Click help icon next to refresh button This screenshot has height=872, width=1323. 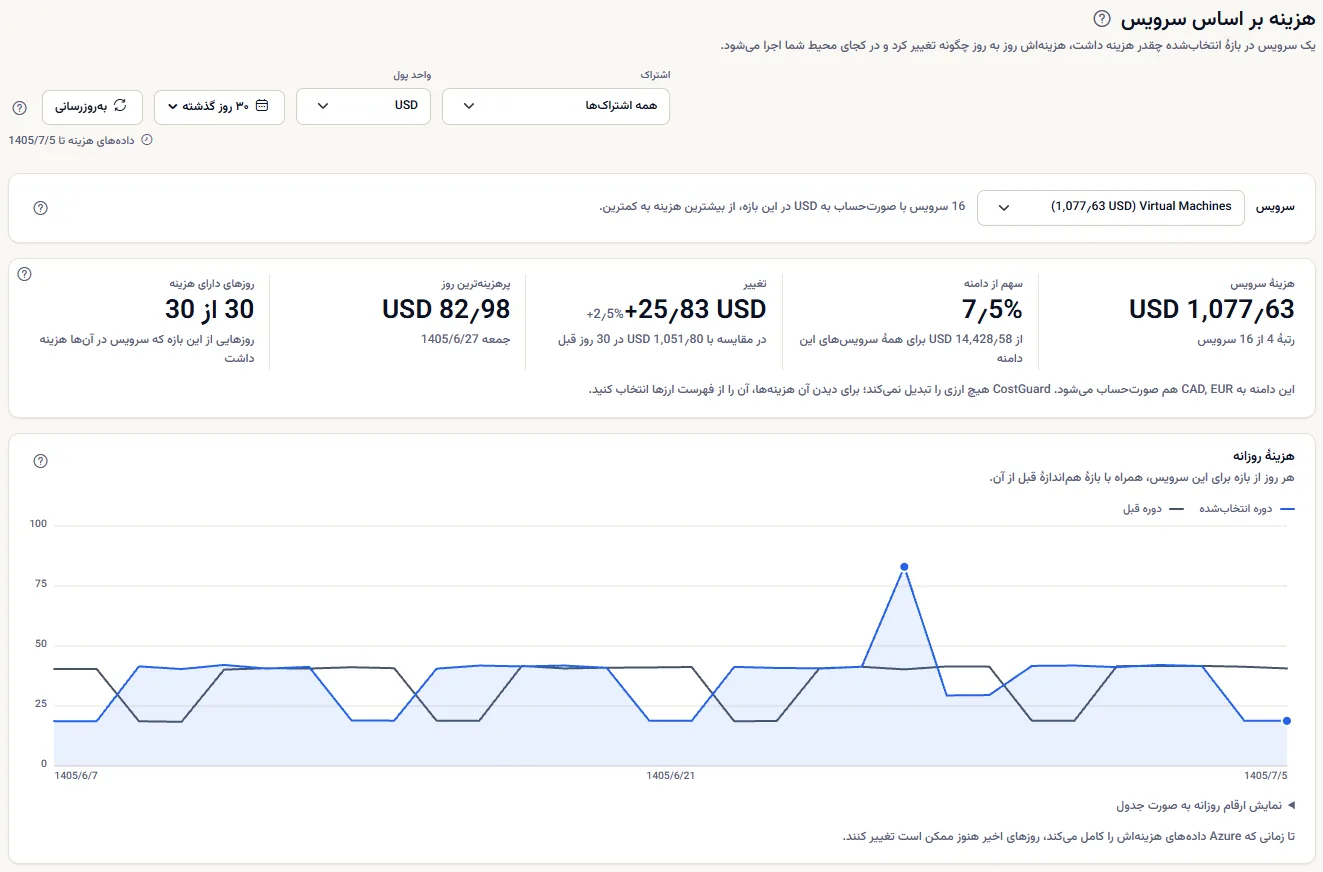[x=19, y=107]
